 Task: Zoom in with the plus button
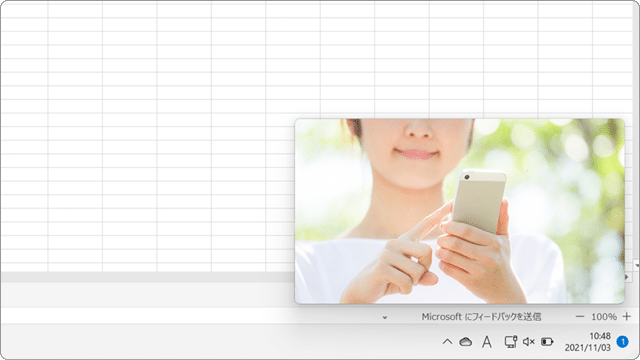click(627, 317)
